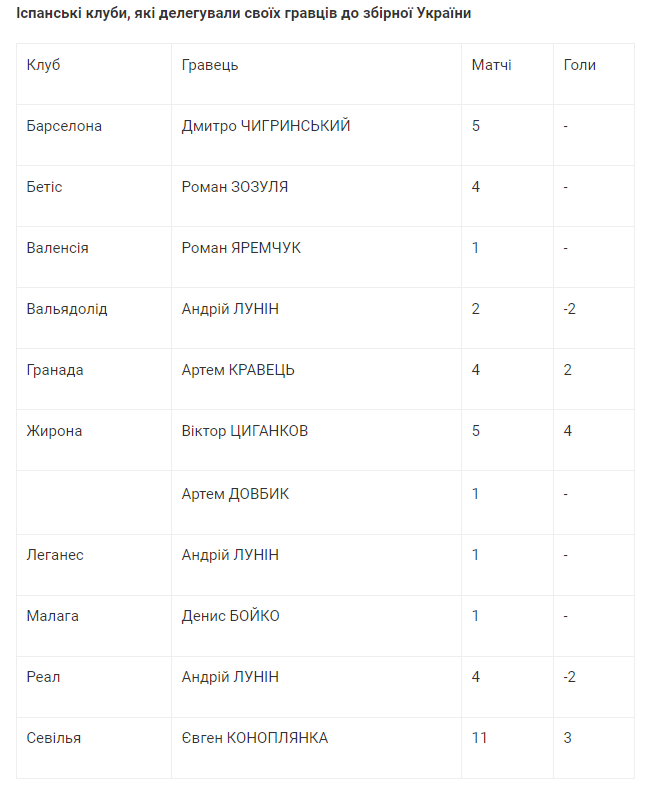653x795 pixels.
Task: Click the Клуб column header
Action: click(44, 65)
